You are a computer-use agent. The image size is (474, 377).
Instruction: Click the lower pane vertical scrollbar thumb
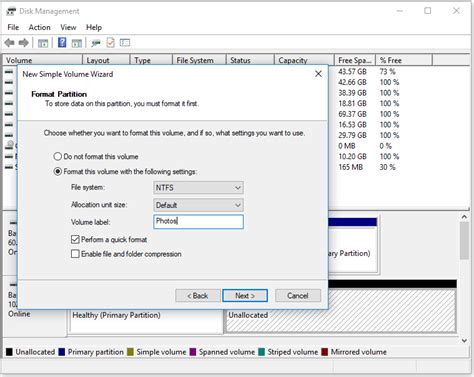(x=464, y=241)
